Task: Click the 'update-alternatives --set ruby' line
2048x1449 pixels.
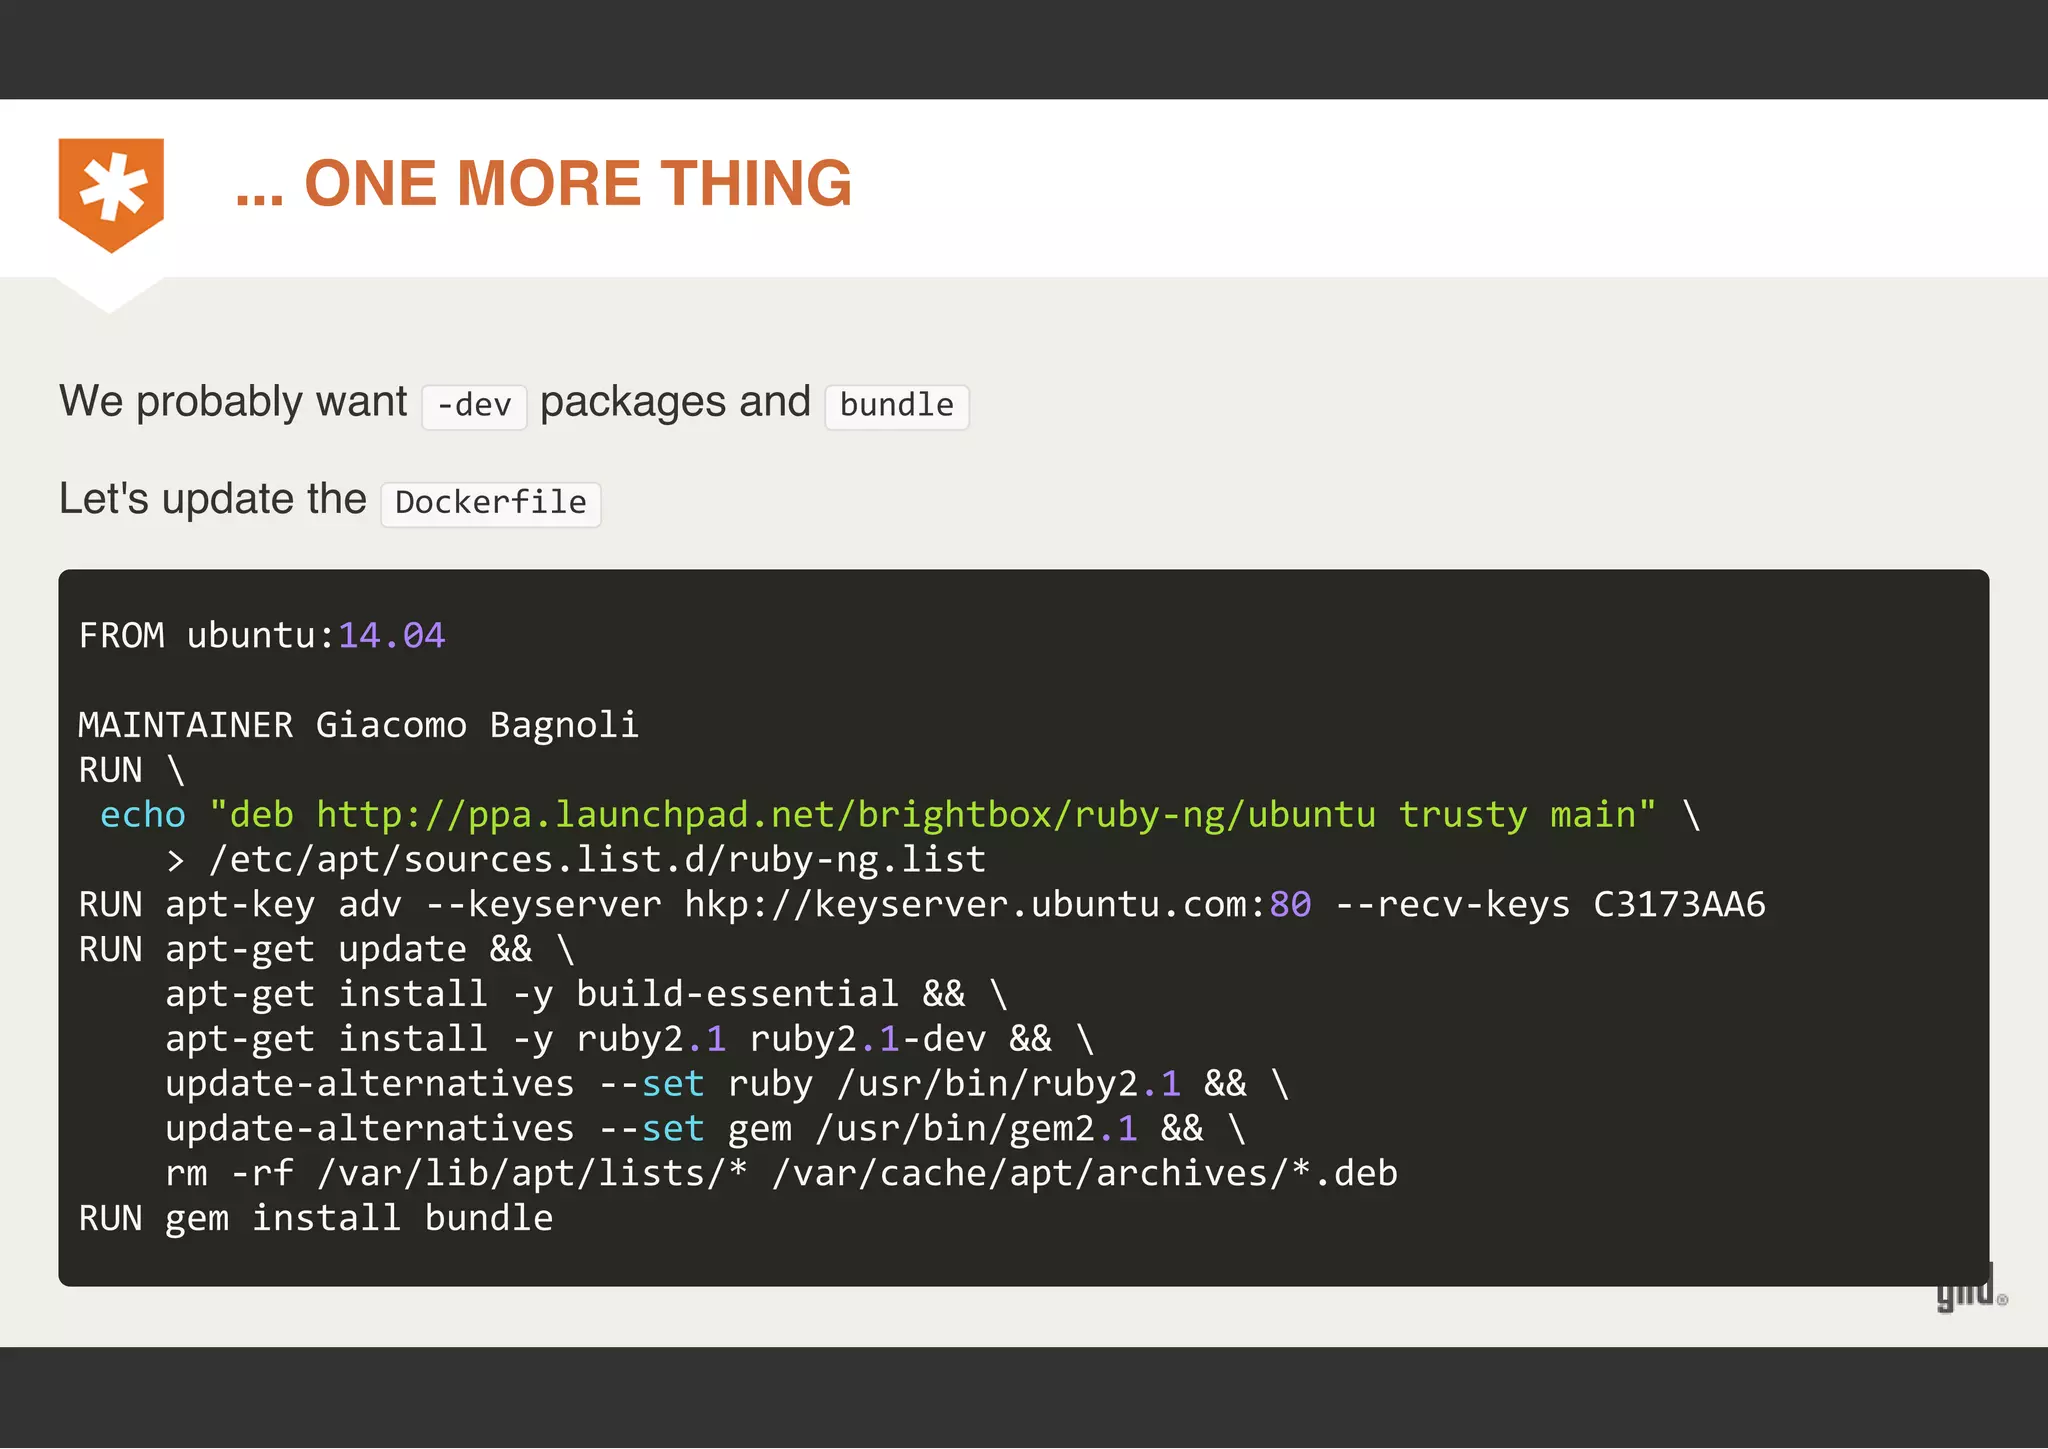Action: coord(727,1084)
